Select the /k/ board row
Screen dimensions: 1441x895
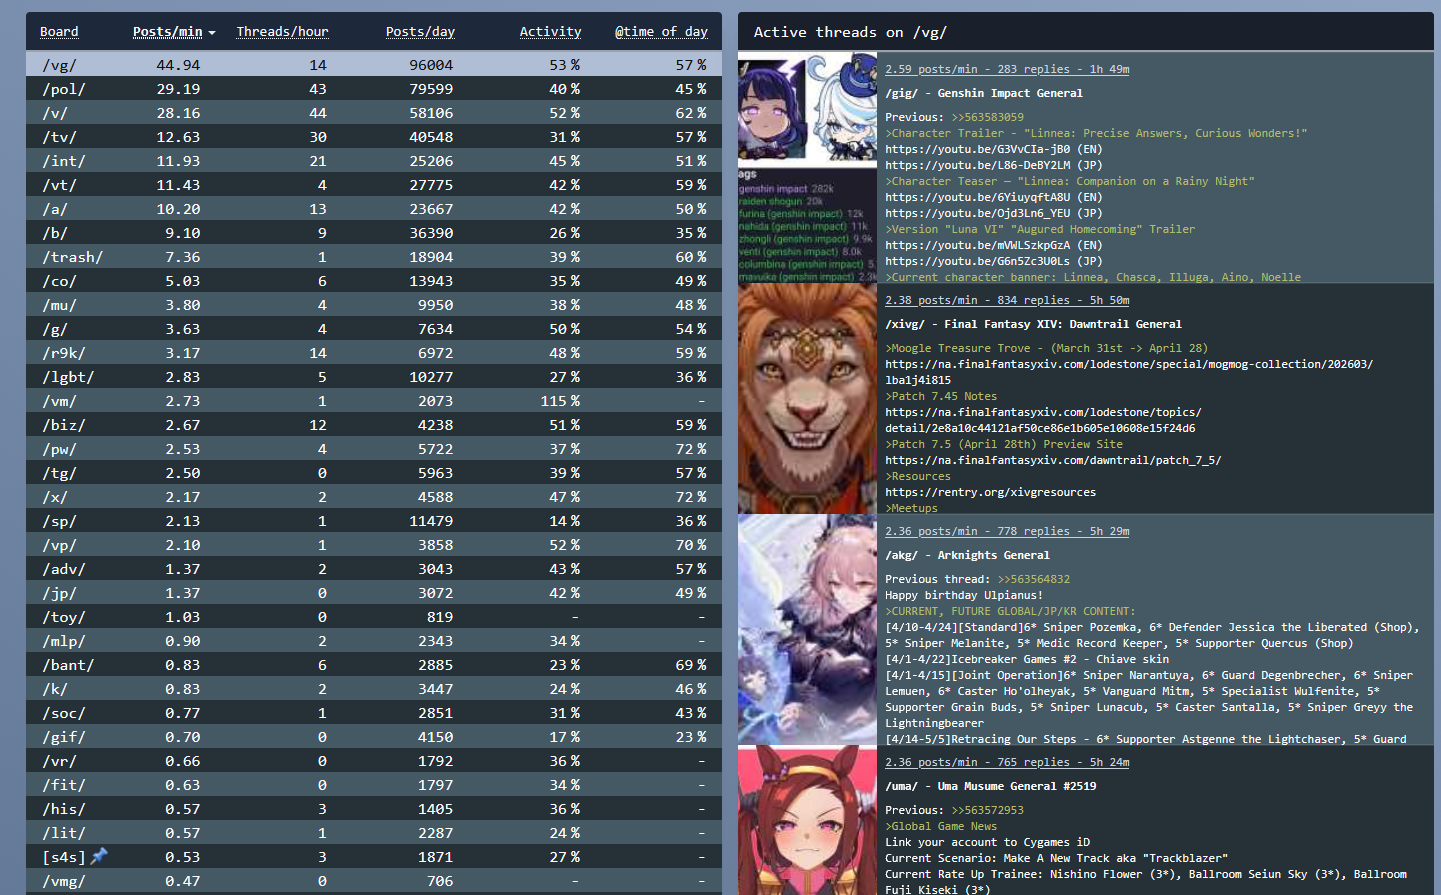pyautogui.click(x=374, y=688)
